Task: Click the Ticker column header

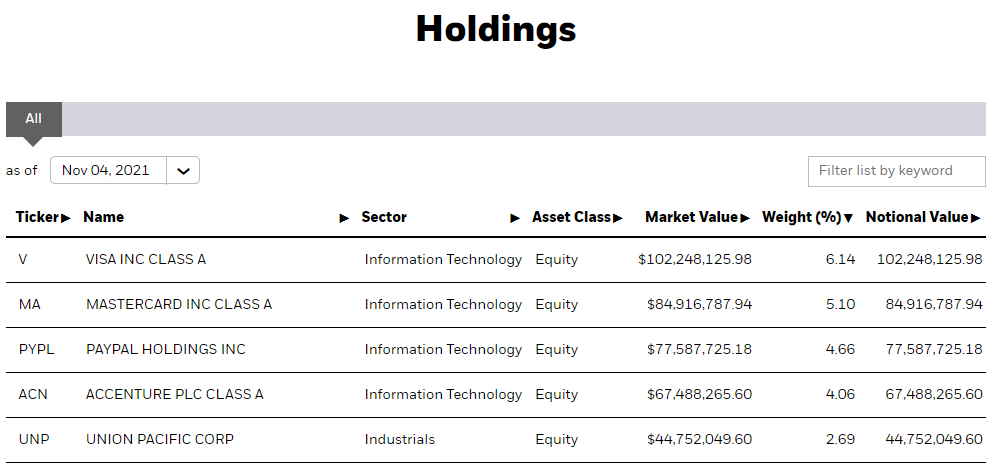Action: 37,217
